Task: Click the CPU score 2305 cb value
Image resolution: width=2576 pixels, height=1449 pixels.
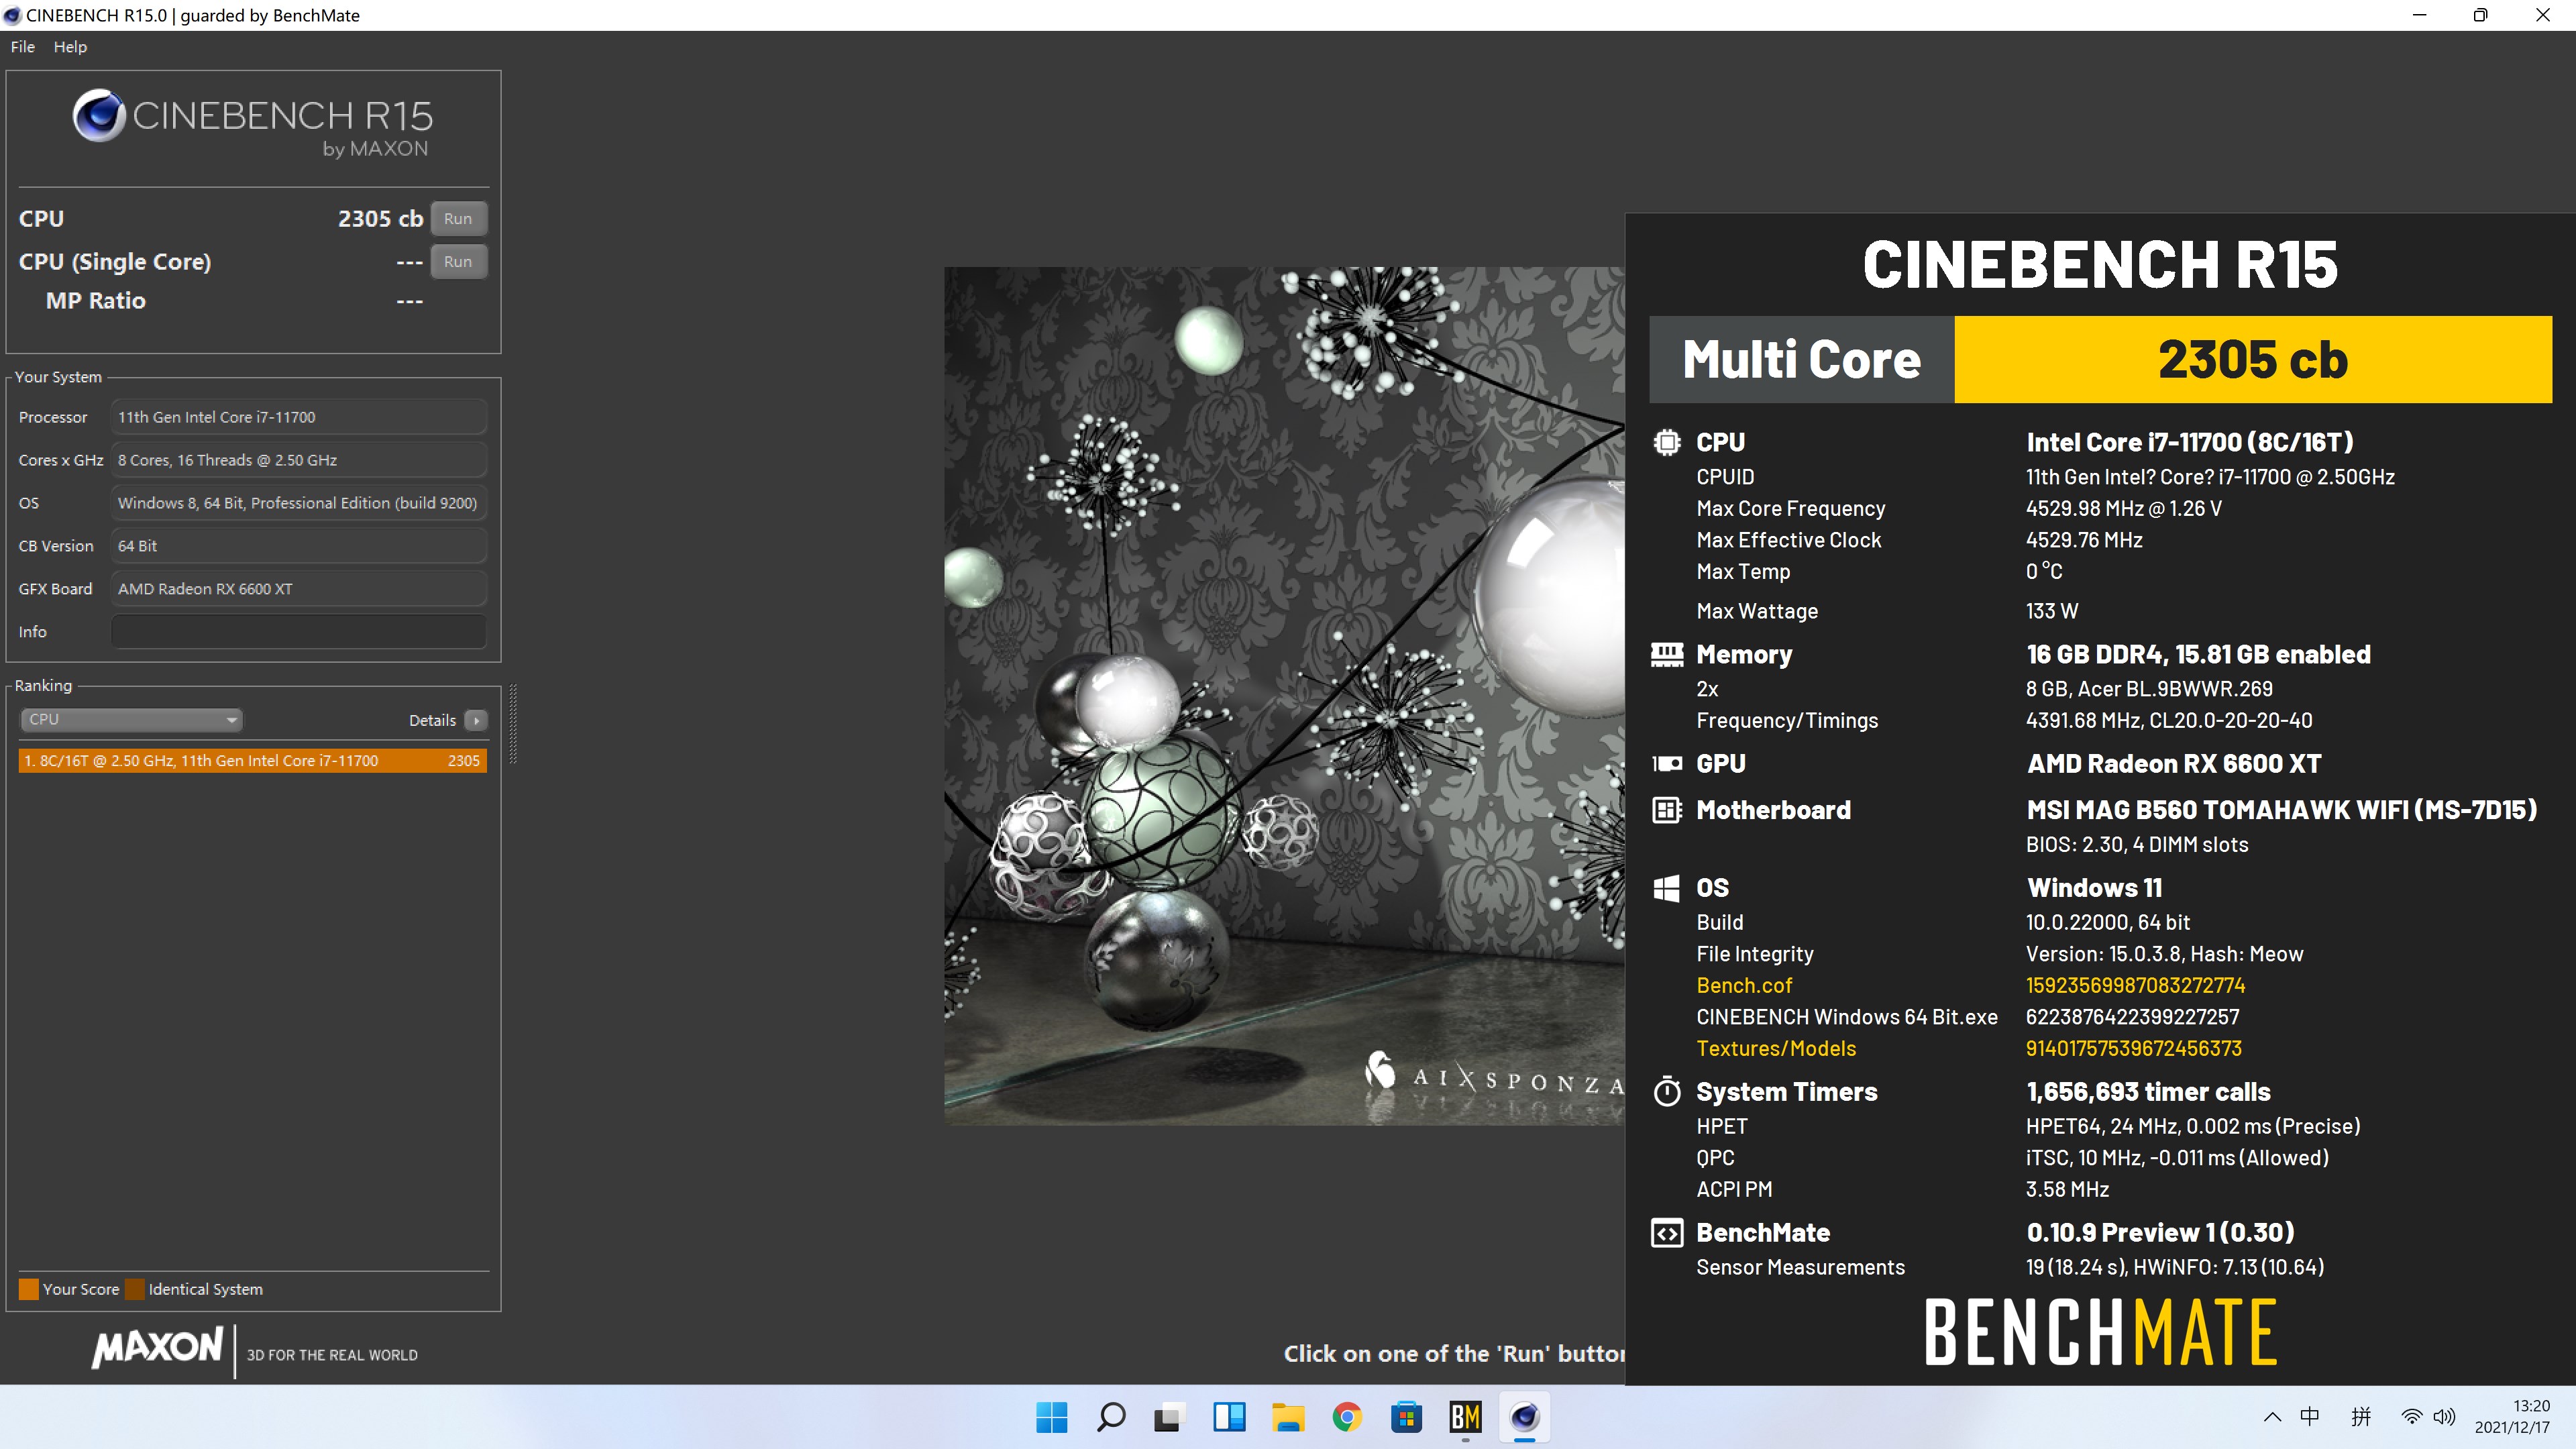Action: pos(380,218)
